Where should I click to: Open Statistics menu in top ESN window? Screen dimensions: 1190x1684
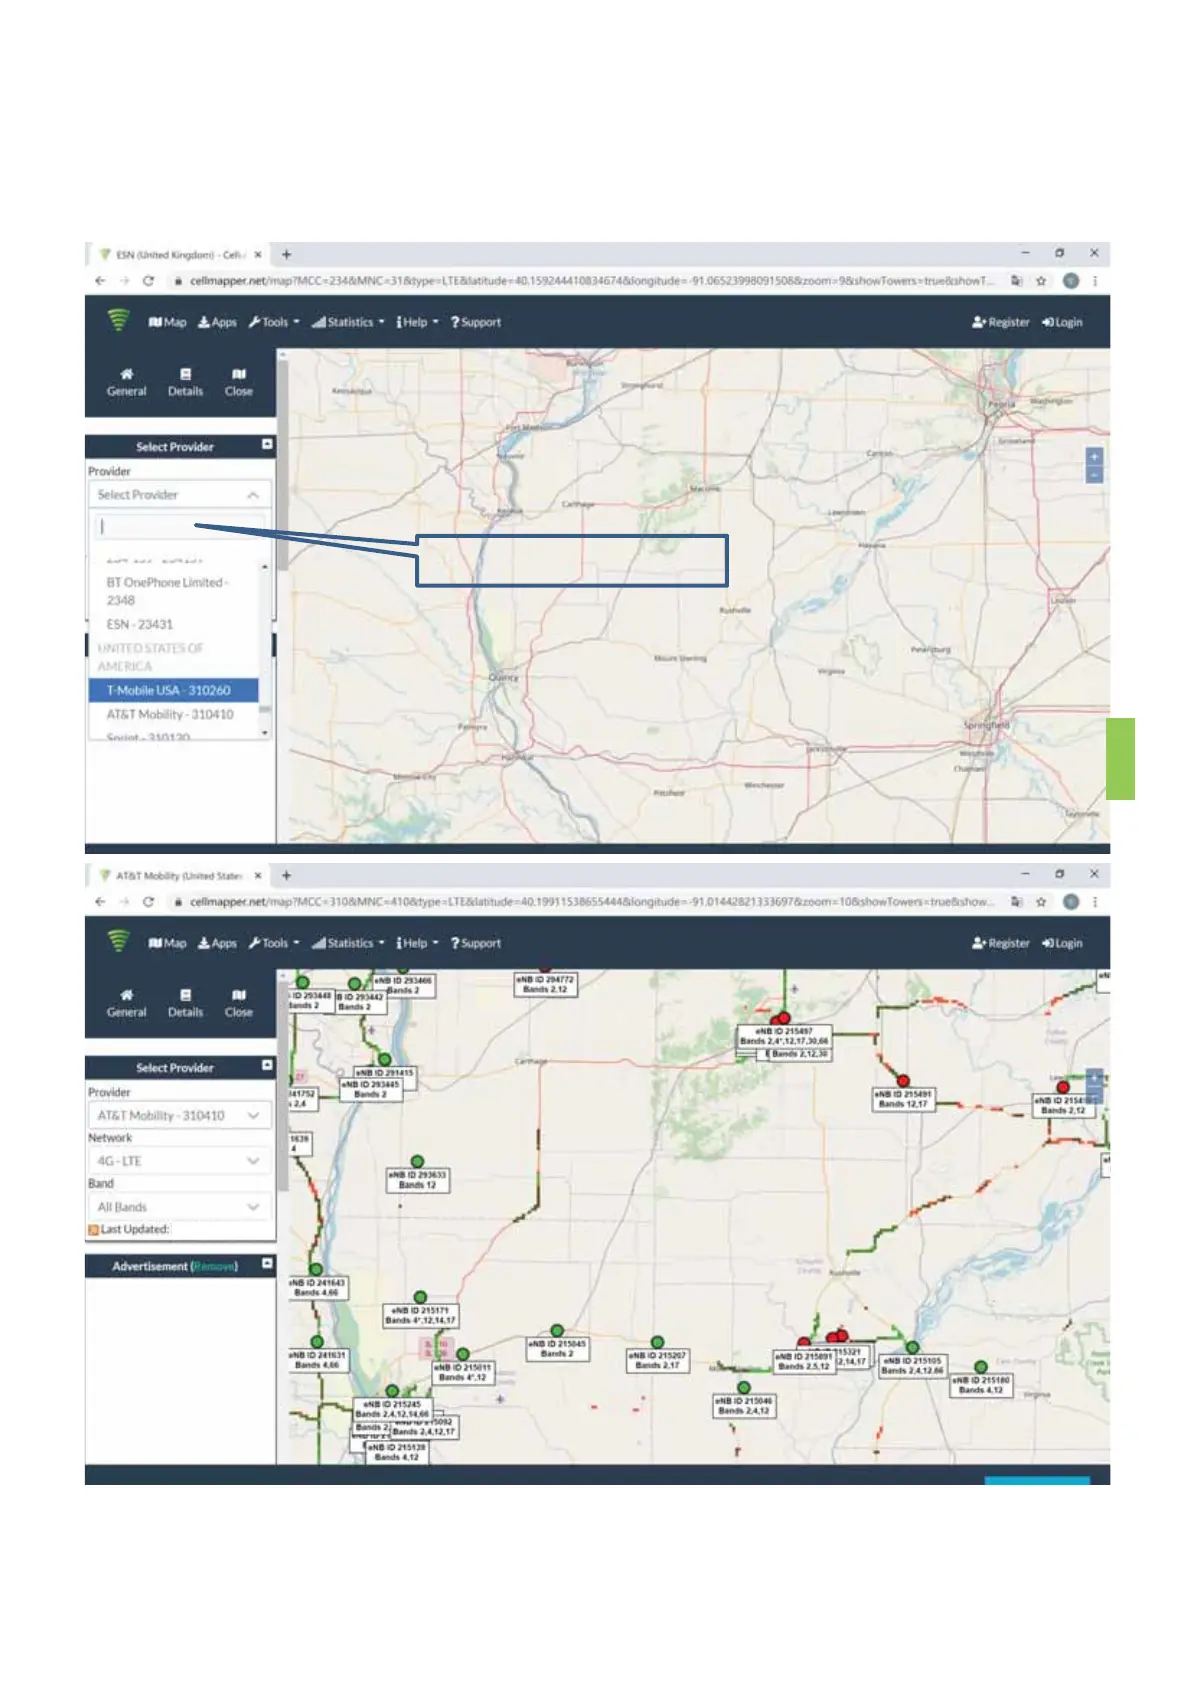pos(348,322)
